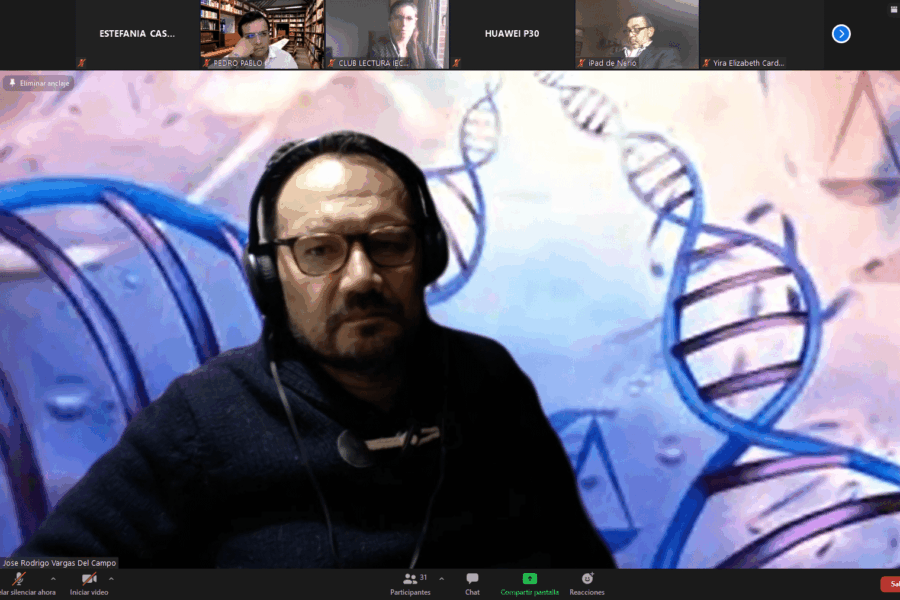Select the Yira Elizabeth Card... participant tile
The height and width of the screenshot is (600, 900).
tap(761, 34)
